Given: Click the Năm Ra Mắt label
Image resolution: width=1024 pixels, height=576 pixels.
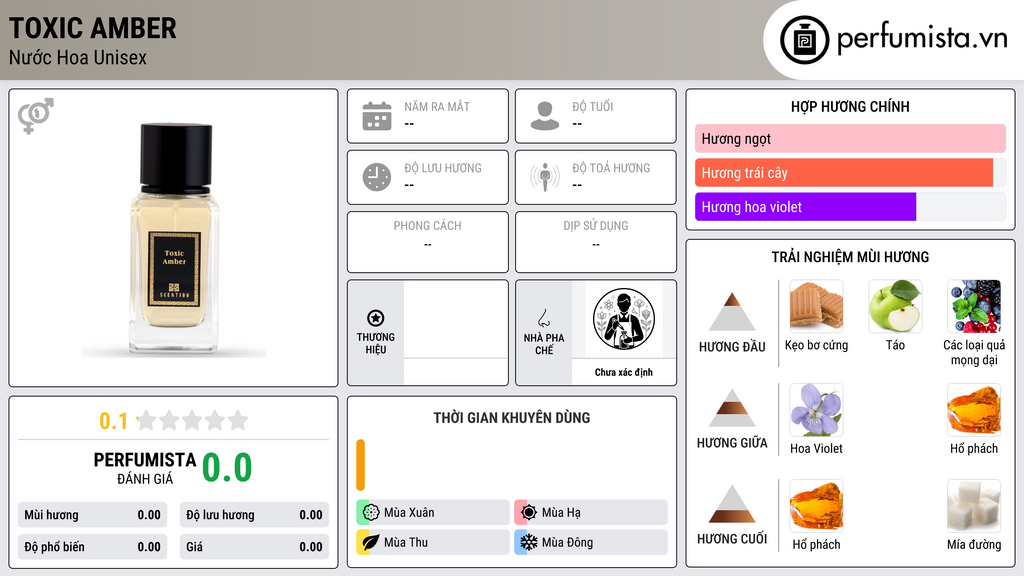Looking at the screenshot, I should pos(437,106).
